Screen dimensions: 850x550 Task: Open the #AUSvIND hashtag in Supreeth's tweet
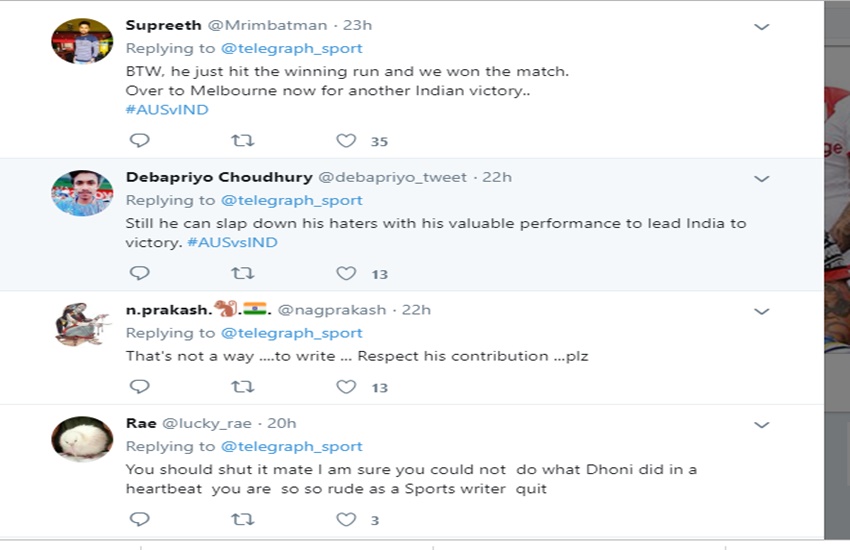pos(167,109)
